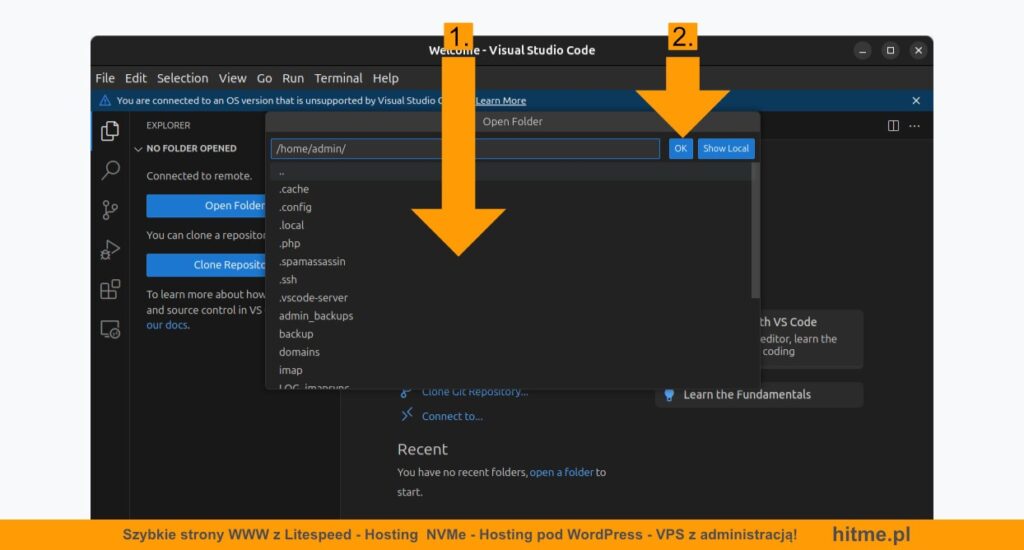Image resolution: width=1024 pixels, height=550 pixels.
Task: Open the editor more actions ellipsis
Action: pos(914,125)
